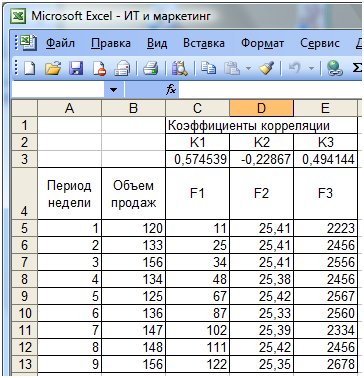This screenshot has width=364, height=378.
Task: Select sales volume cell 133
Action: coord(133,245)
